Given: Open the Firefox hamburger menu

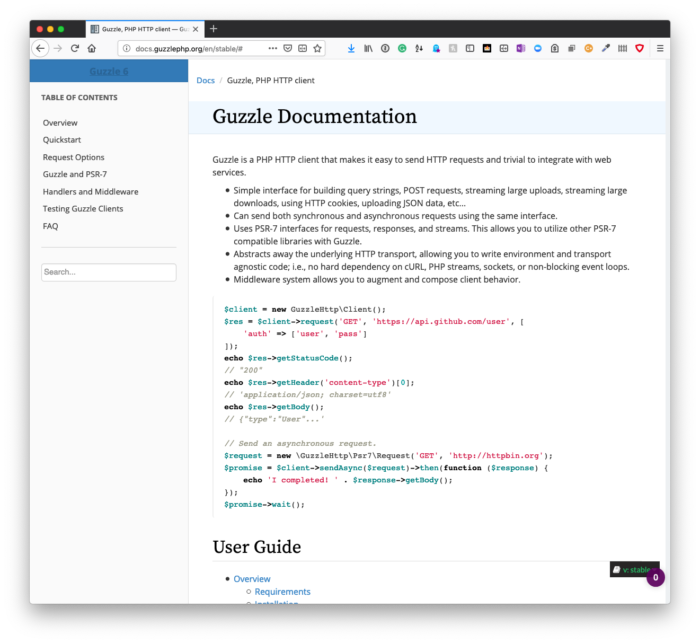Looking at the screenshot, I should [x=660, y=48].
